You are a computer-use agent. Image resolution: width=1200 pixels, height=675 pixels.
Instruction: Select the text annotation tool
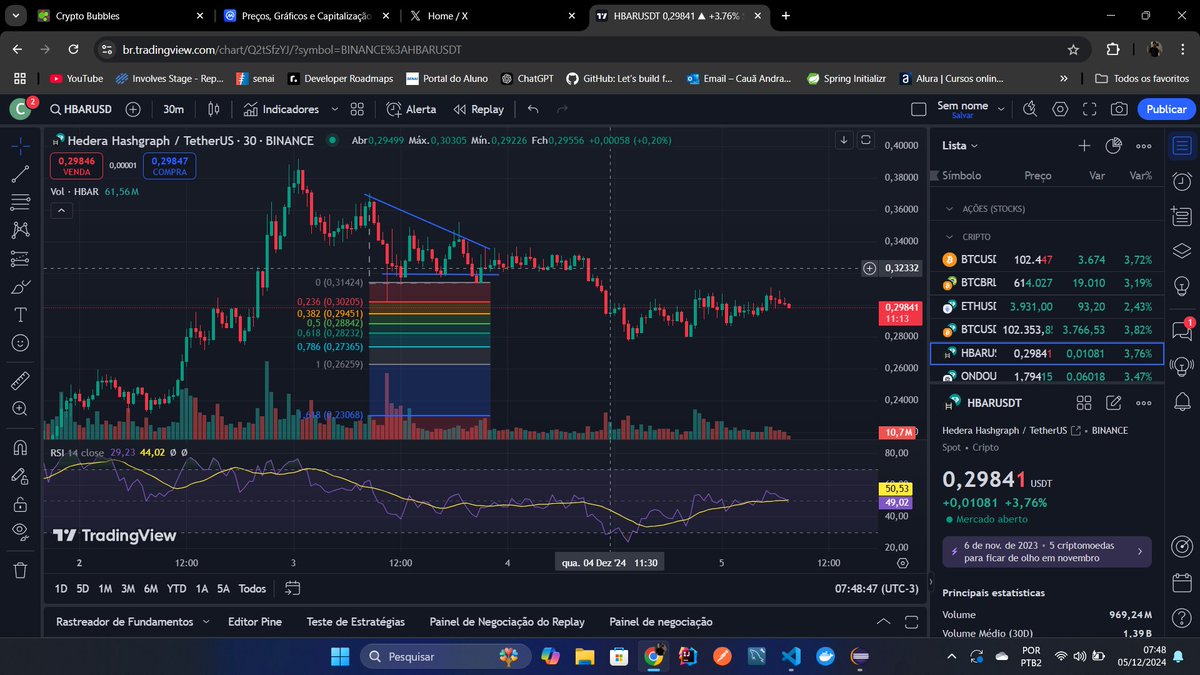20,315
